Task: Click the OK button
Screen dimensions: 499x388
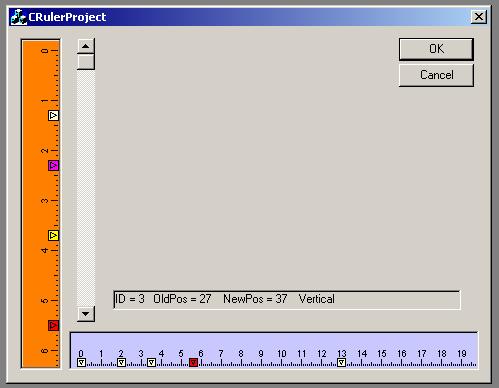Action: (436, 49)
